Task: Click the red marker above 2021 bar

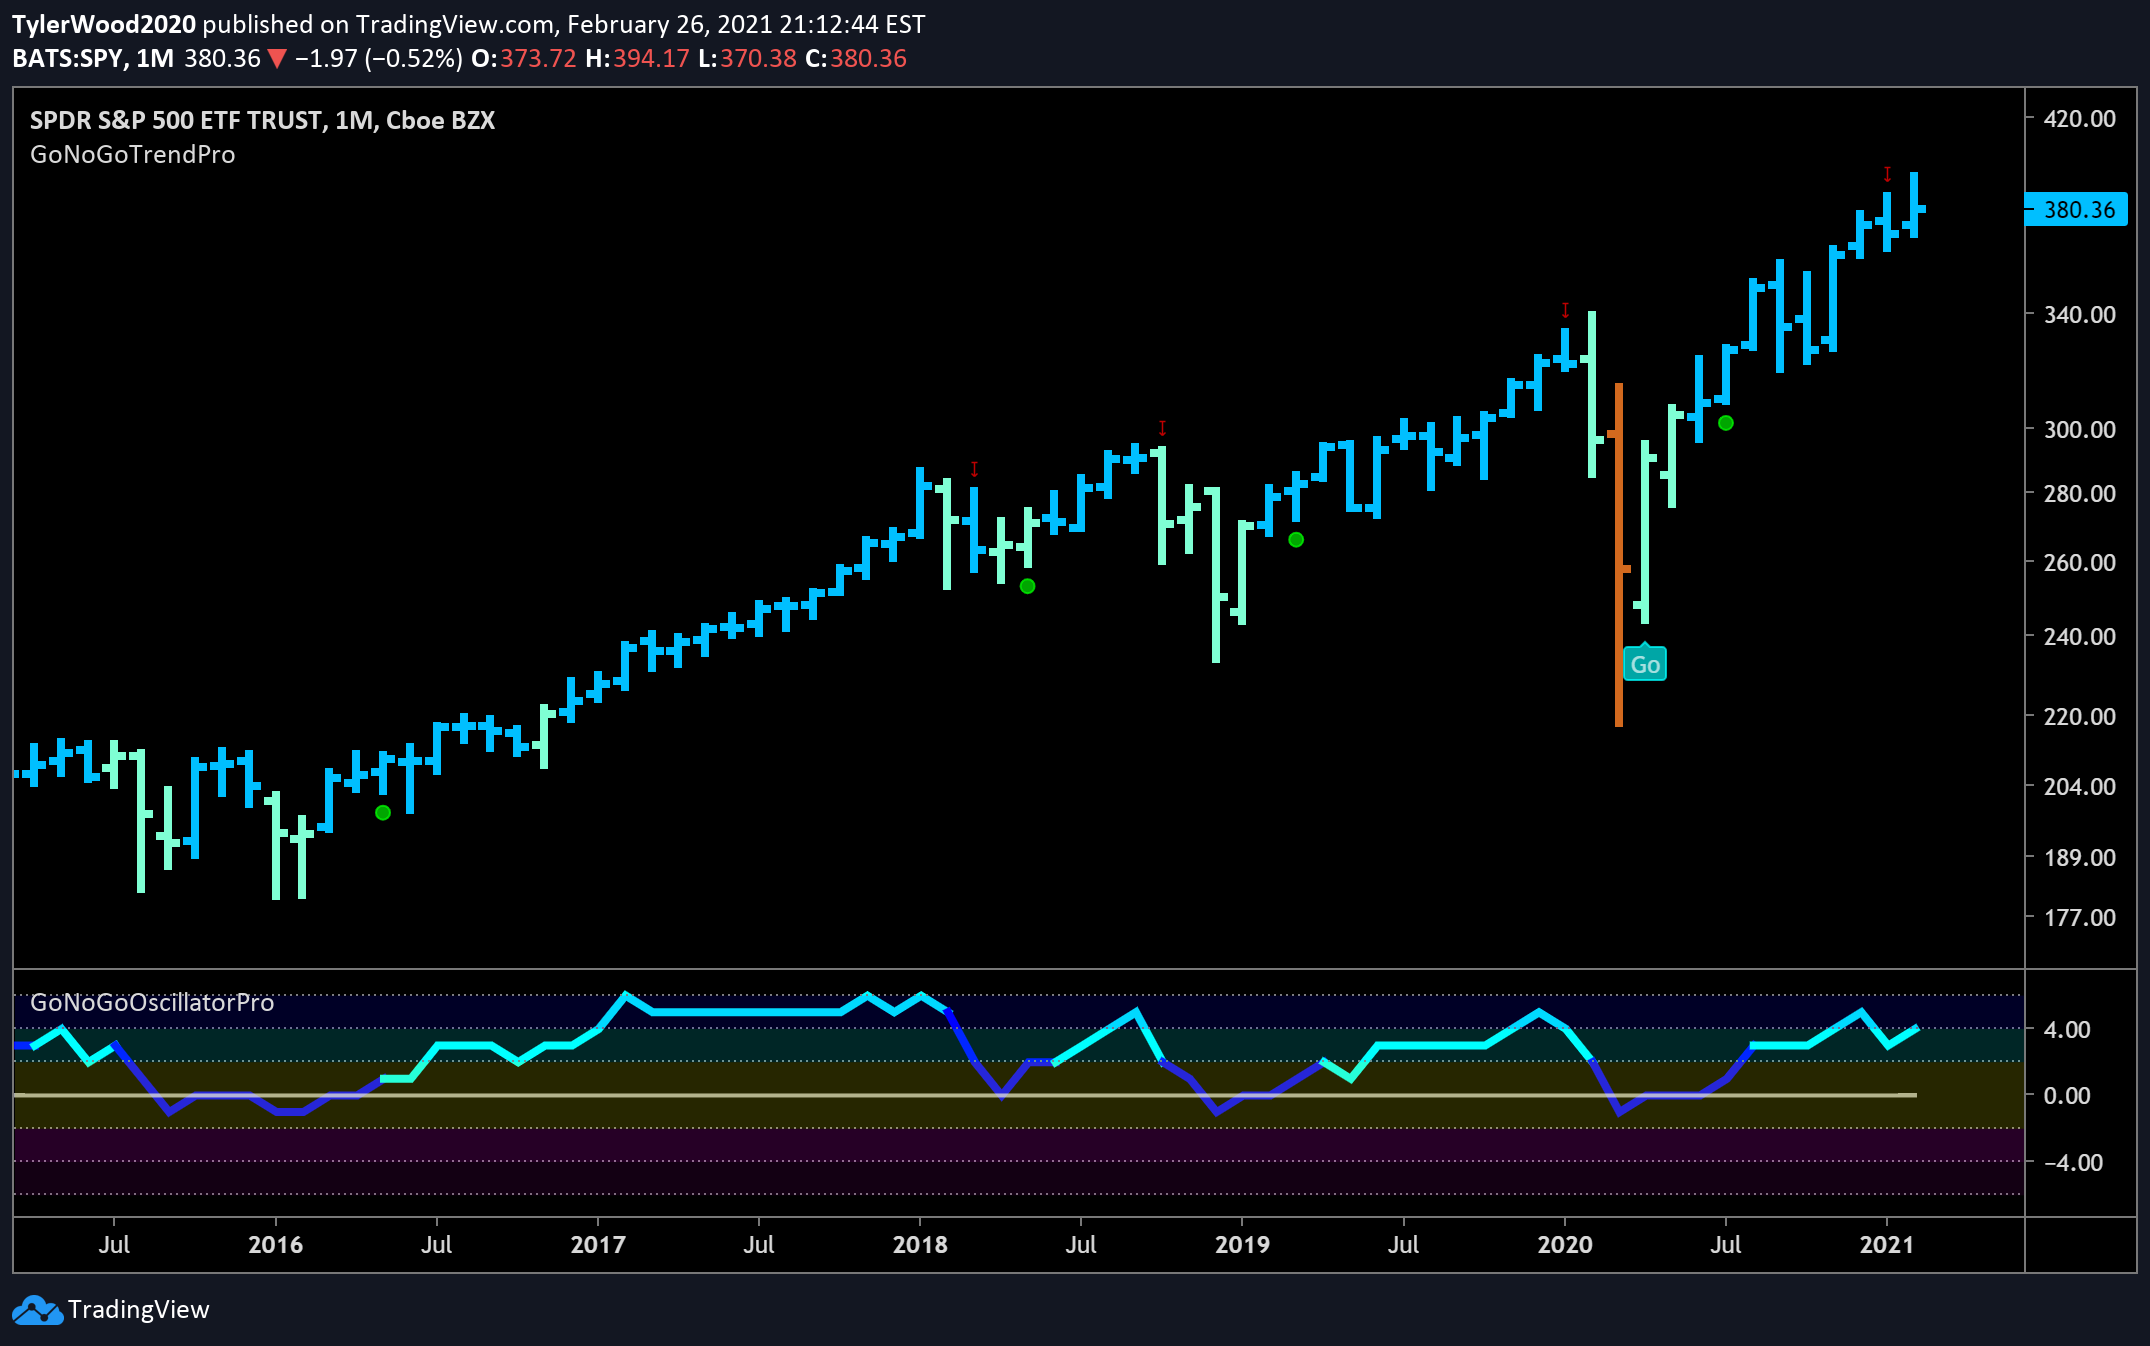Action: (1887, 174)
